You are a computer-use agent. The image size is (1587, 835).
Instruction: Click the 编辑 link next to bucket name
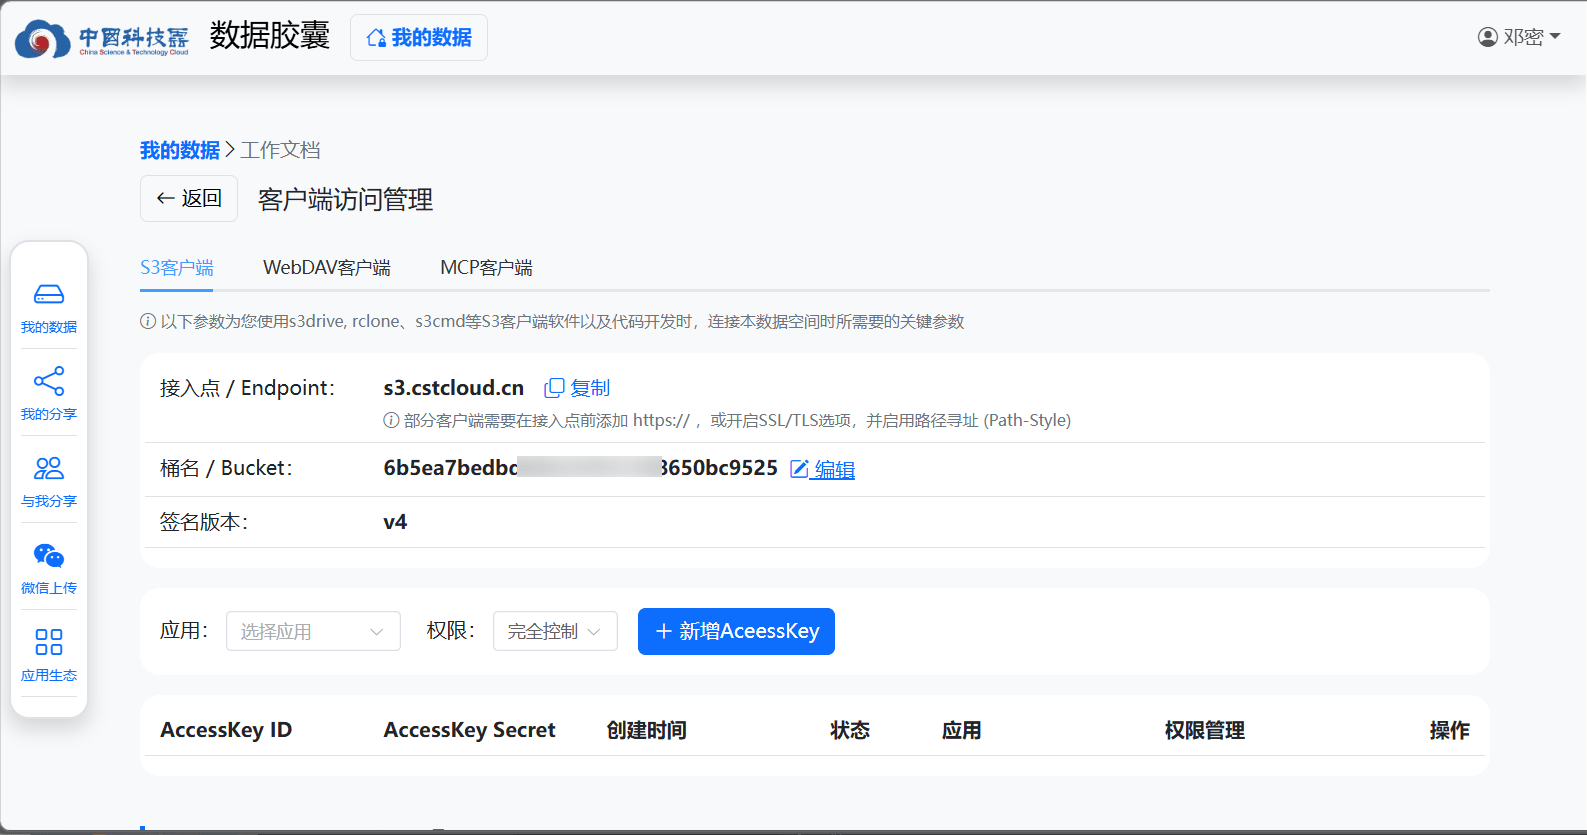834,469
